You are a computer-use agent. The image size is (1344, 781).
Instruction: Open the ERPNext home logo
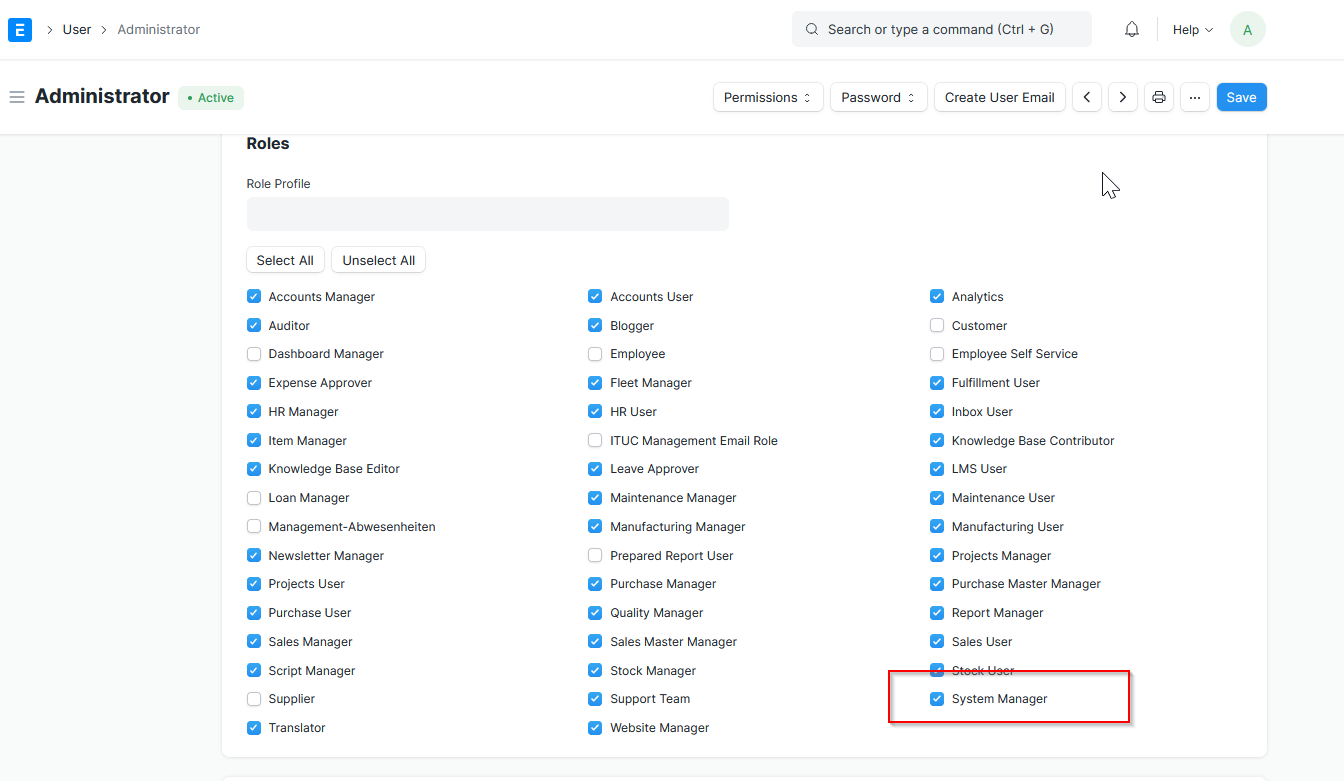[x=20, y=29]
